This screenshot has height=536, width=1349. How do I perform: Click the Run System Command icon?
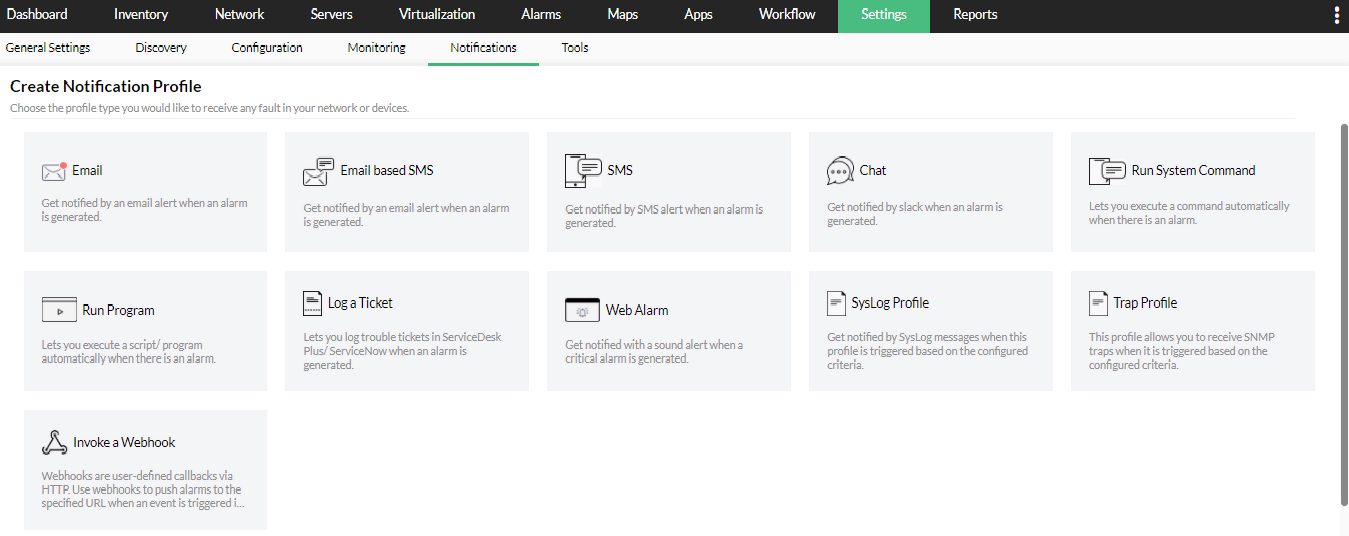1107,171
